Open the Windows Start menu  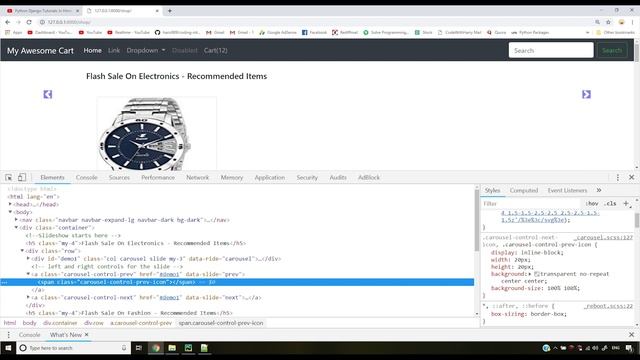[8, 348]
